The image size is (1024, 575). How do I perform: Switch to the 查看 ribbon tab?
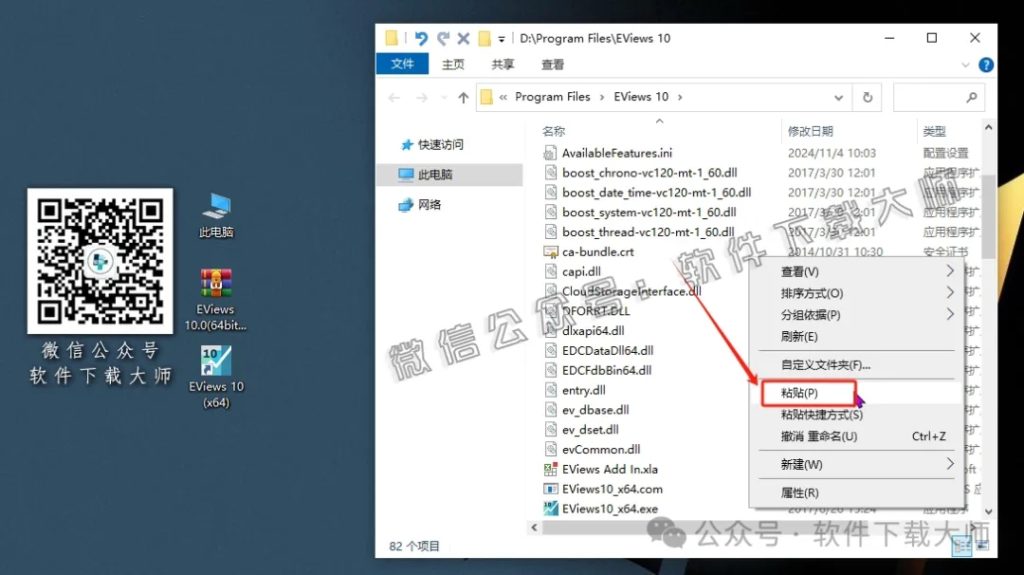pos(552,64)
